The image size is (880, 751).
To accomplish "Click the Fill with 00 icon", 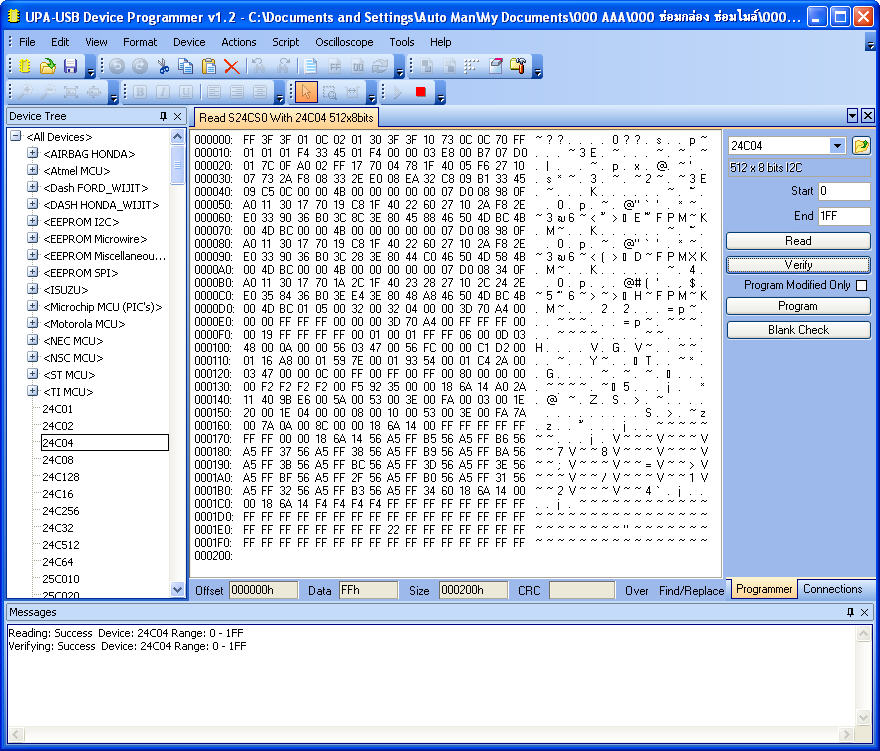I will click(358, 66).
